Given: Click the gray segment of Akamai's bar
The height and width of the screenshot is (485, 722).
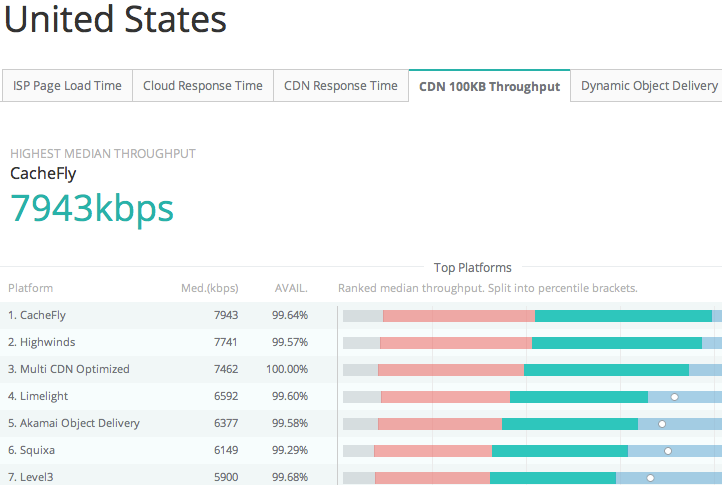Looking at the screenshot, I should point(361,424).
